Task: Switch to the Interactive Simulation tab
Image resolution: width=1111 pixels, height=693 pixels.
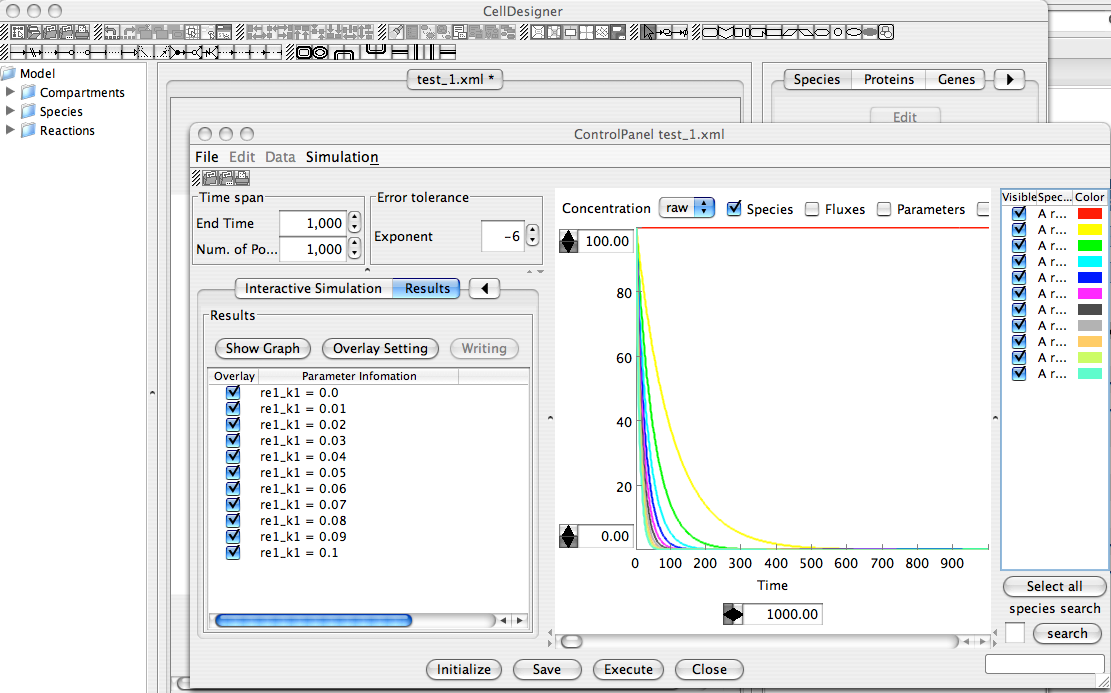Action: coord(313,288)
